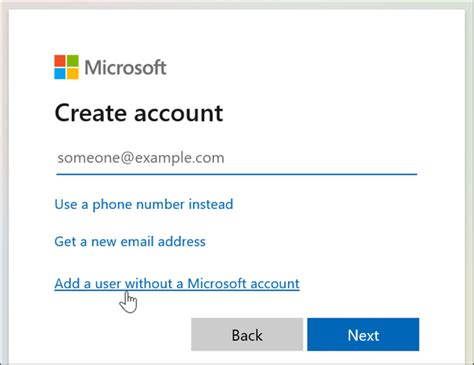474x365 pixels.
Task: Click the gray Back button
Action: pos(247,335)
